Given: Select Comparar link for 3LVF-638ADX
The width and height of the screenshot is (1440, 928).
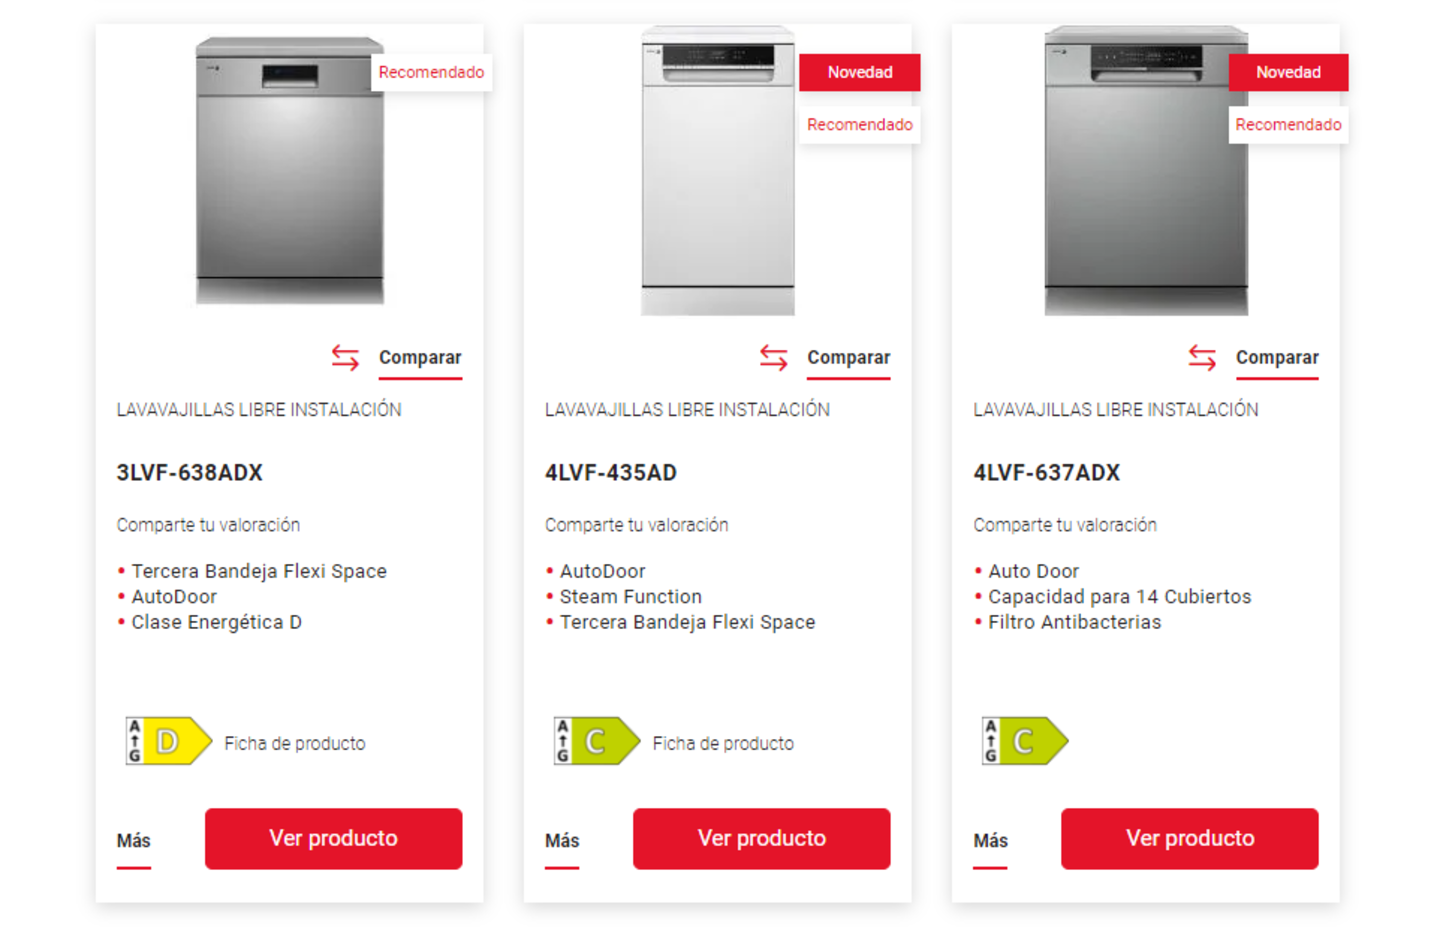Looking at the screenshot, I should (x=420, y=358).
